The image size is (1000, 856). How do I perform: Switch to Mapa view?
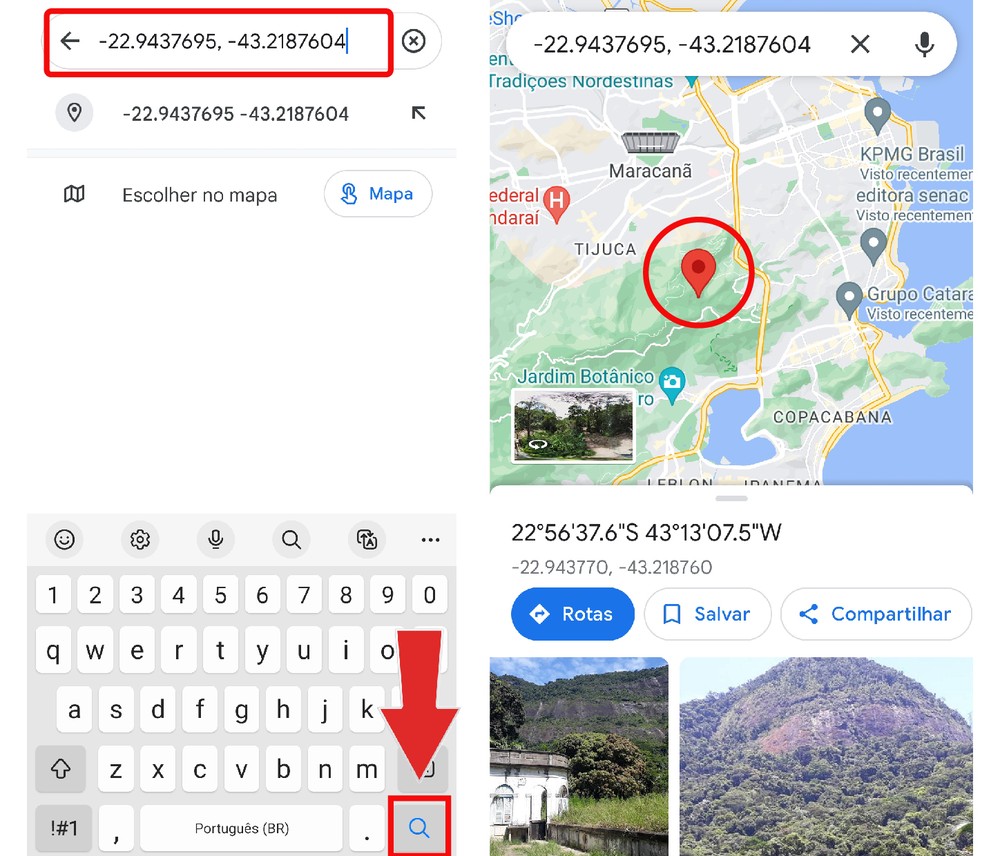pos(378,194)
